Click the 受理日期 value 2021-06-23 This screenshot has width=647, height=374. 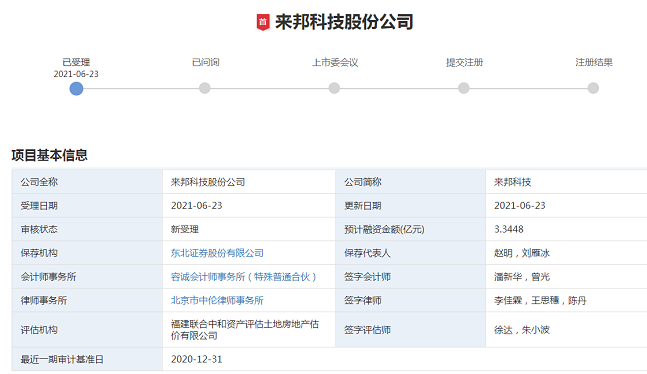pyautogui.click(x=196, y=206)
